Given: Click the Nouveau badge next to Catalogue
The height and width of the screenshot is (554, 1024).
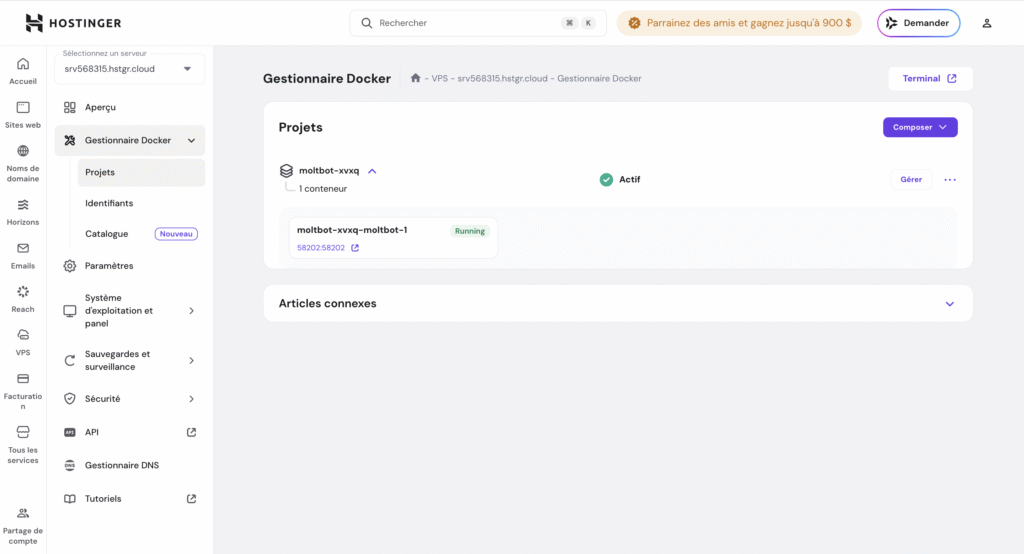Looking at the screenshot, I should click(x=176, y=234).
